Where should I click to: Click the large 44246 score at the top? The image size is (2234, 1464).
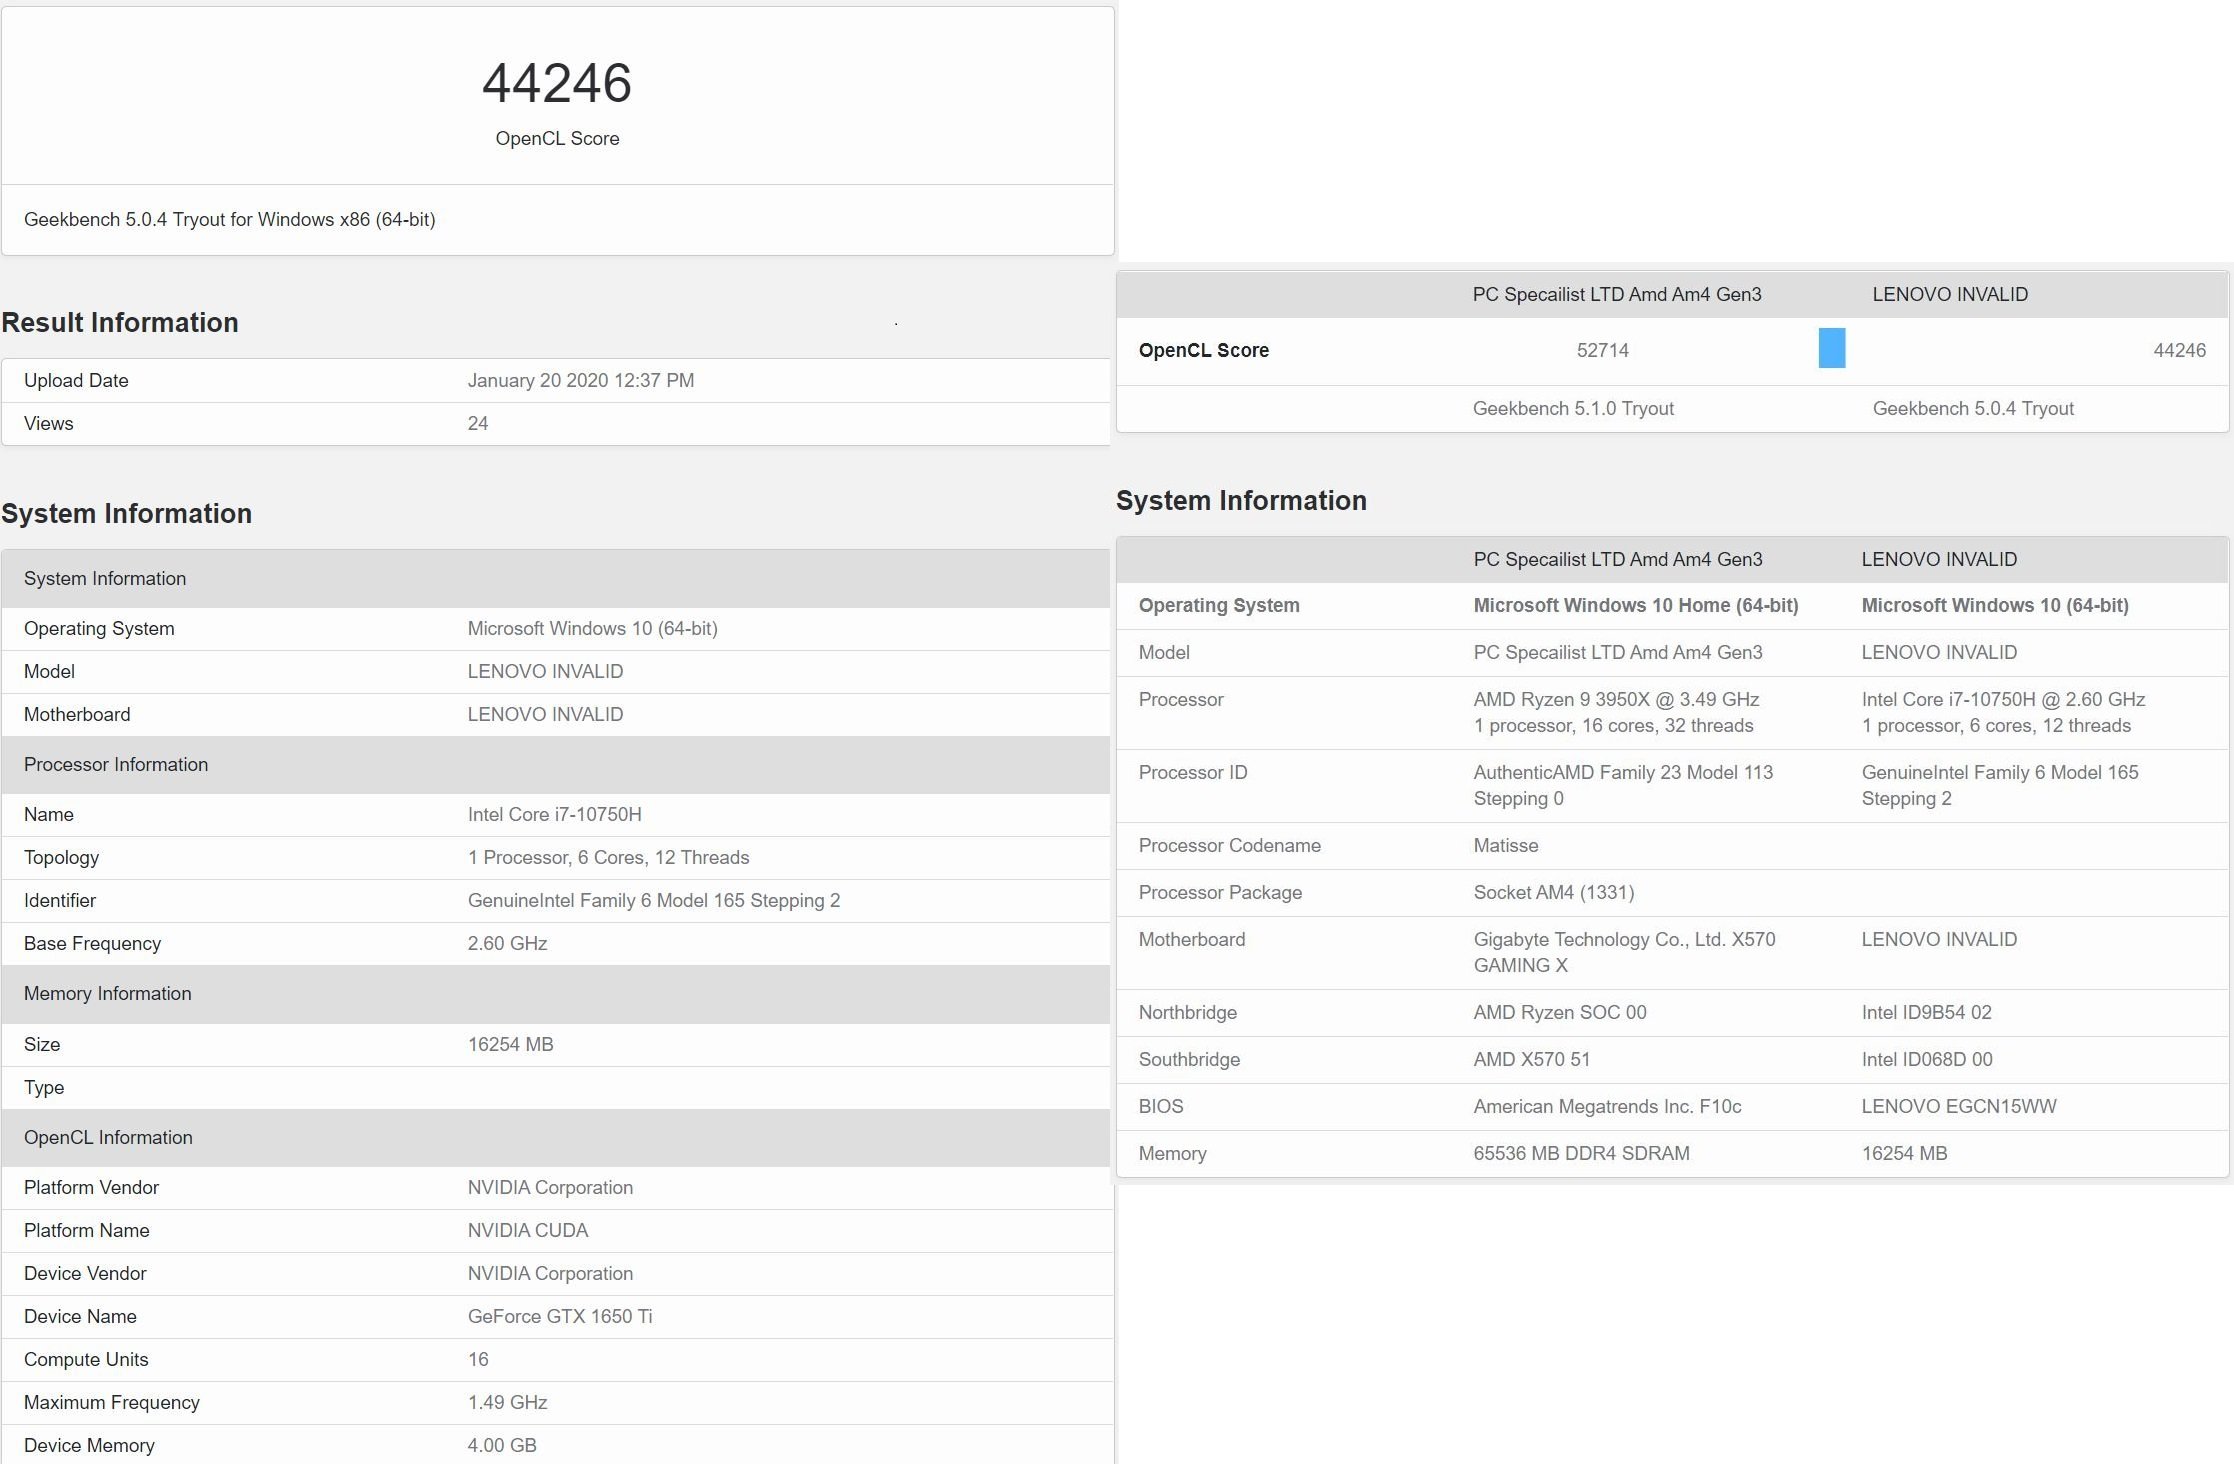tap(557, 83)
